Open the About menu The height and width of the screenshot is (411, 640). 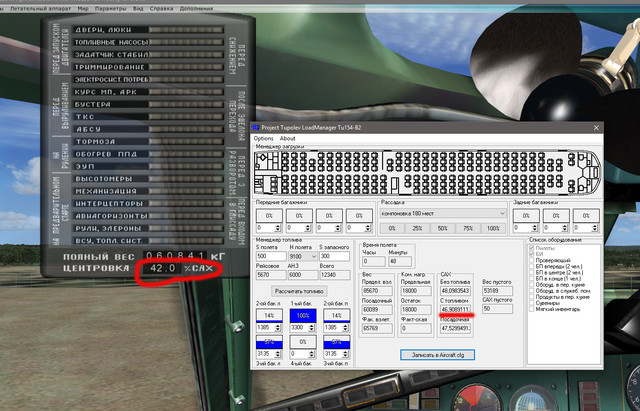(x=287, y=138)
